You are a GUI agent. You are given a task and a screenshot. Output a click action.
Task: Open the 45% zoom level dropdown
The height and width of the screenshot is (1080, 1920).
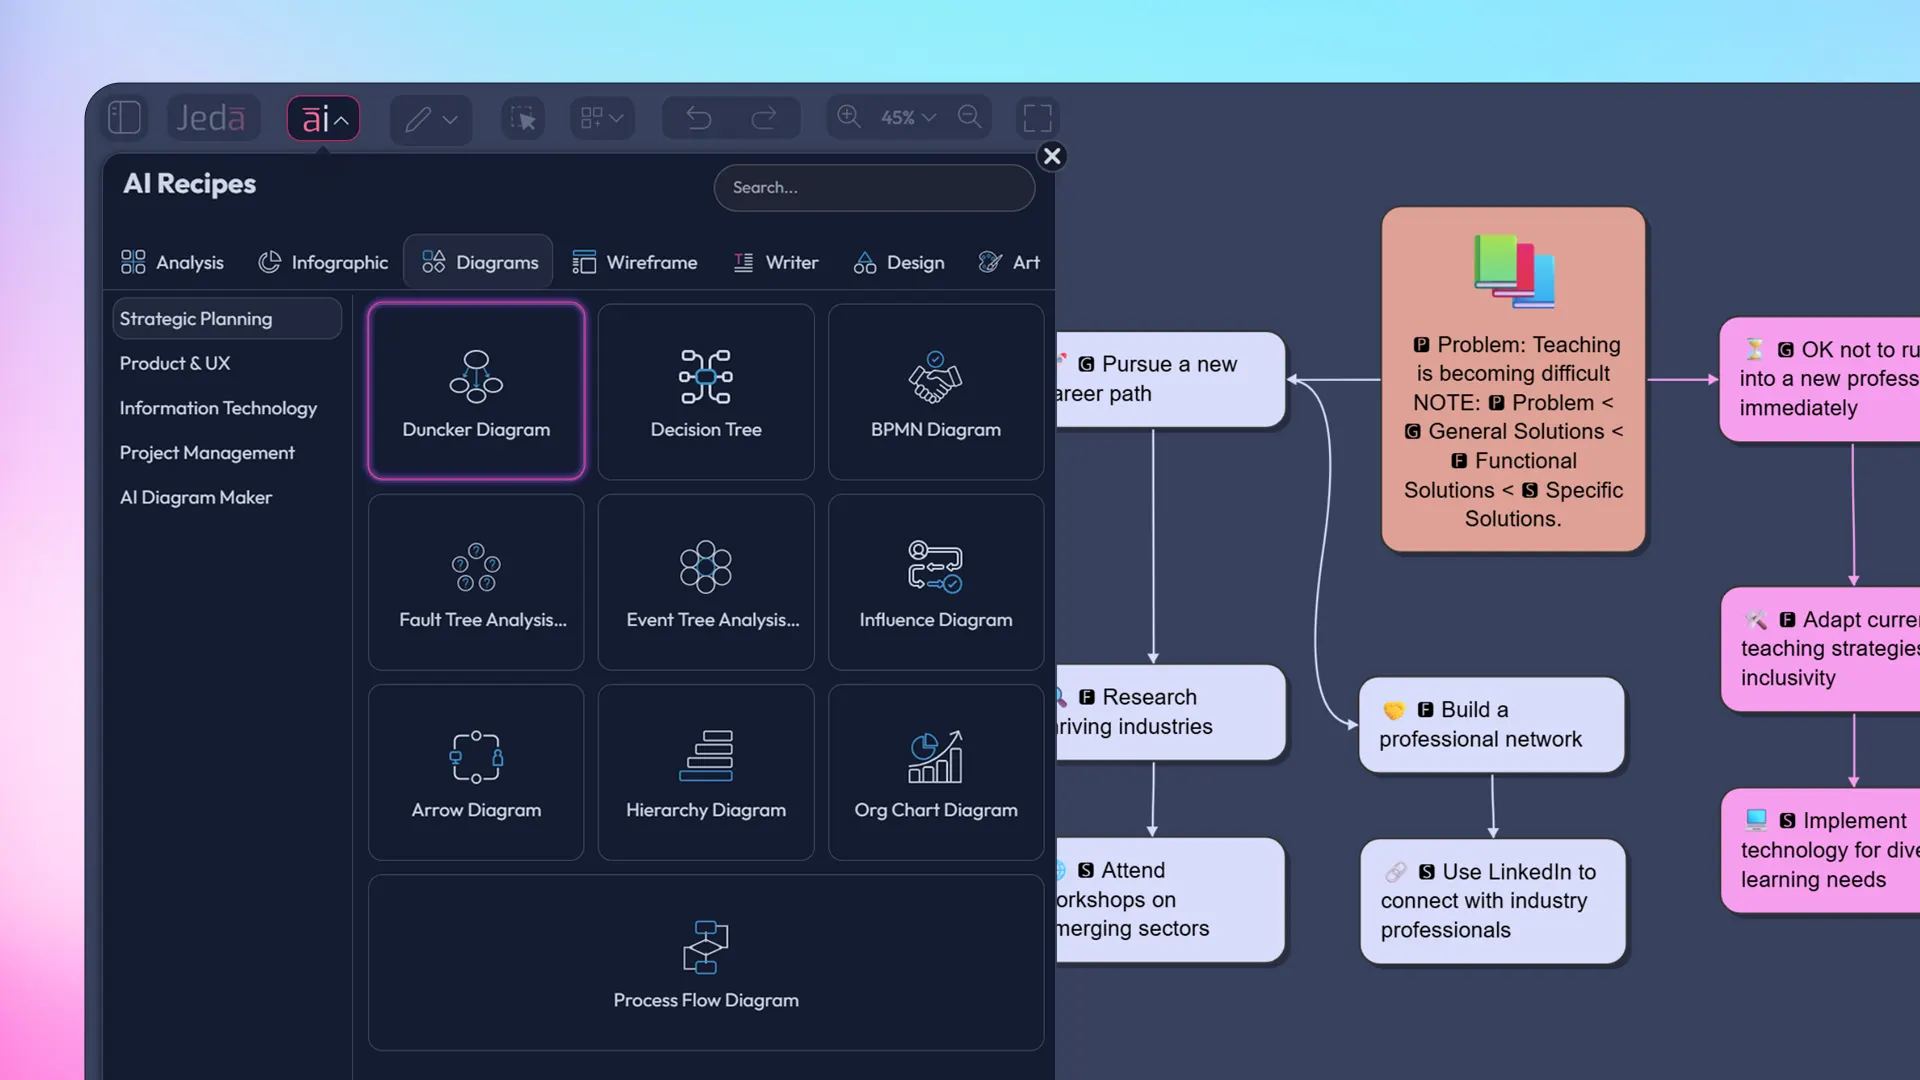[904, 118]
